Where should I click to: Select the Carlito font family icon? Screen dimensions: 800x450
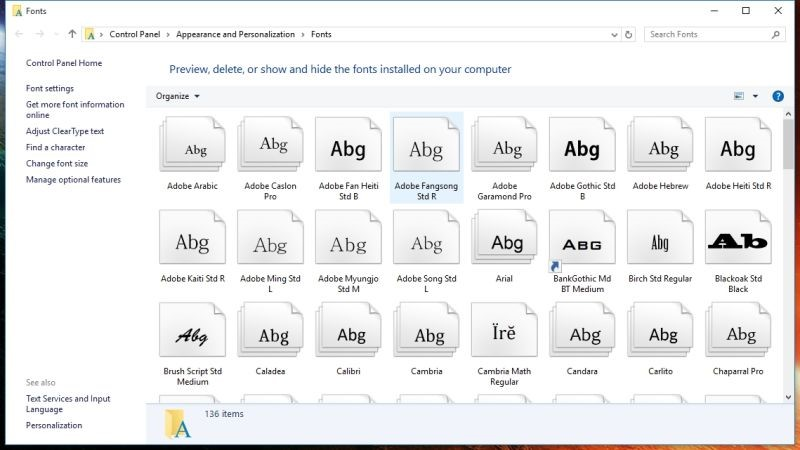coord(660,330)
